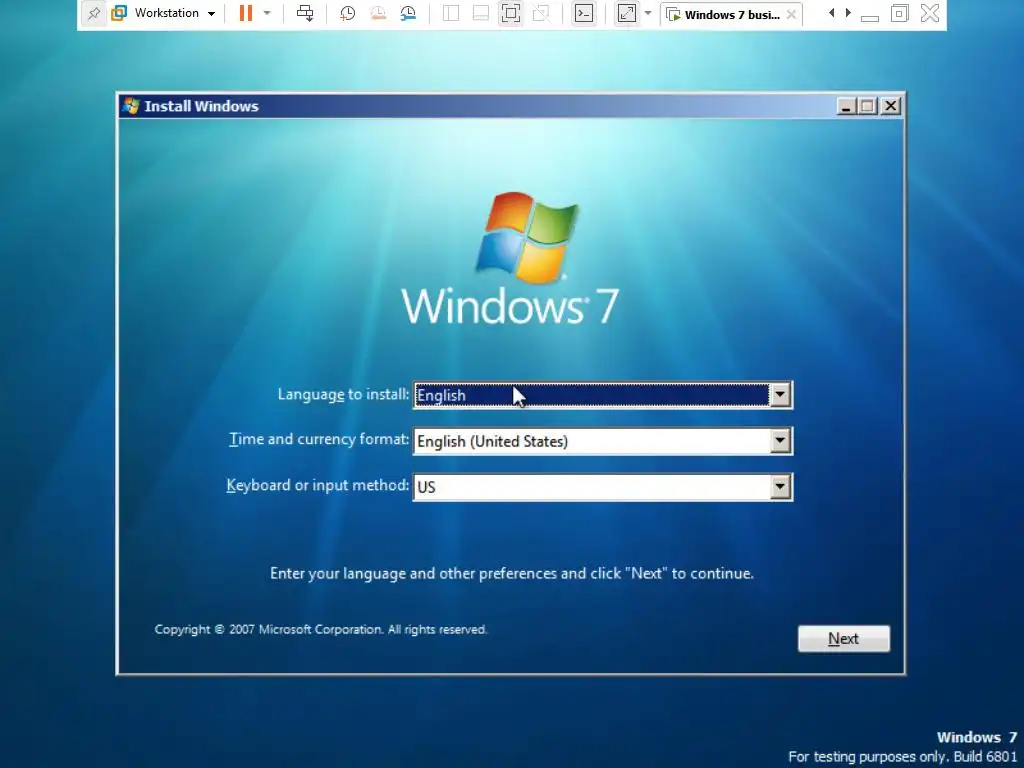Open the snapshot manager
Viewport: 1024px width, 768px height.
408,13
